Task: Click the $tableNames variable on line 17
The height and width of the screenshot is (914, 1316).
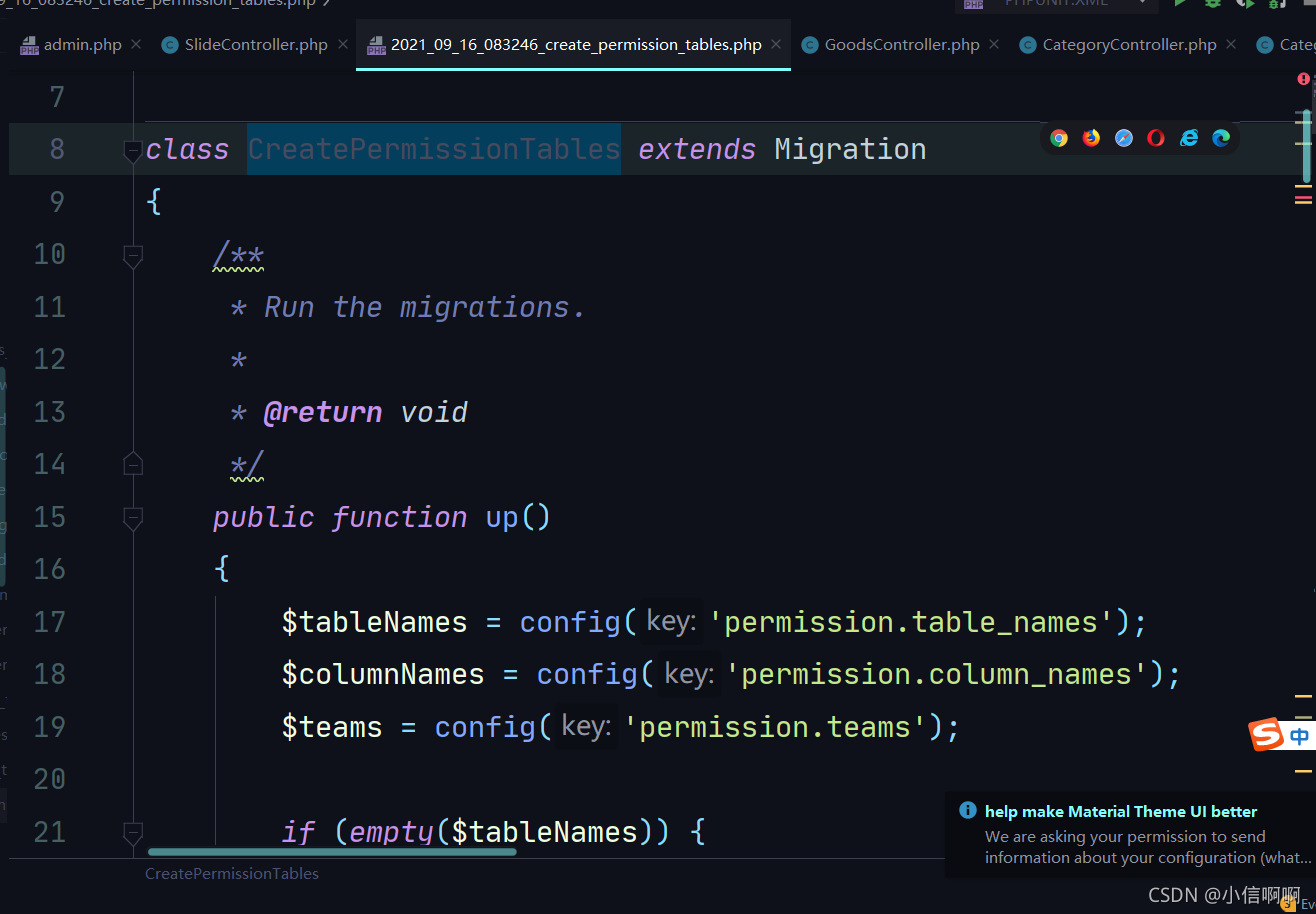Action: coord(374,622)
